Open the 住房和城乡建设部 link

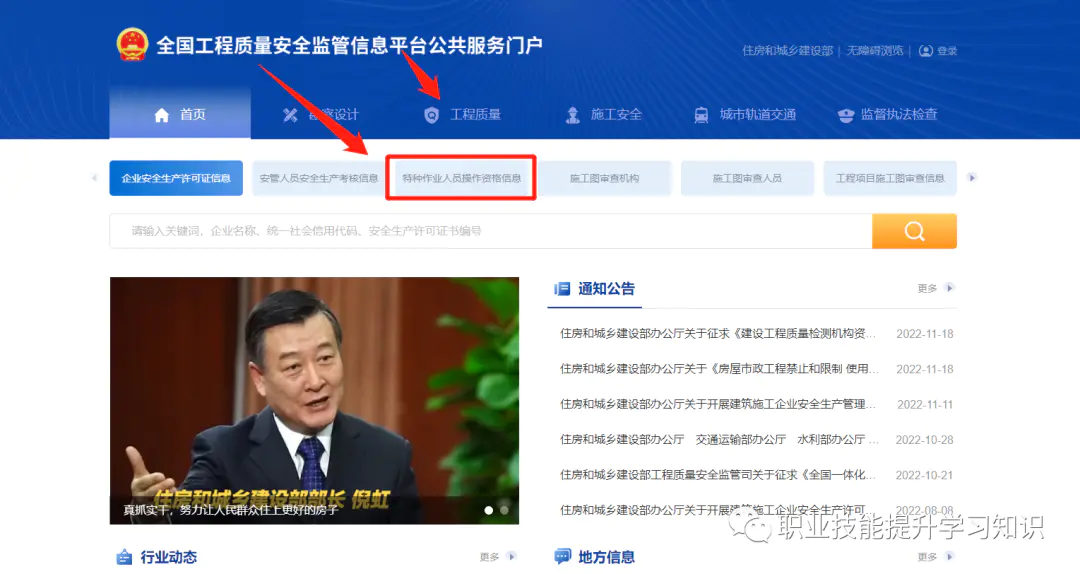[x=787, y=51]
